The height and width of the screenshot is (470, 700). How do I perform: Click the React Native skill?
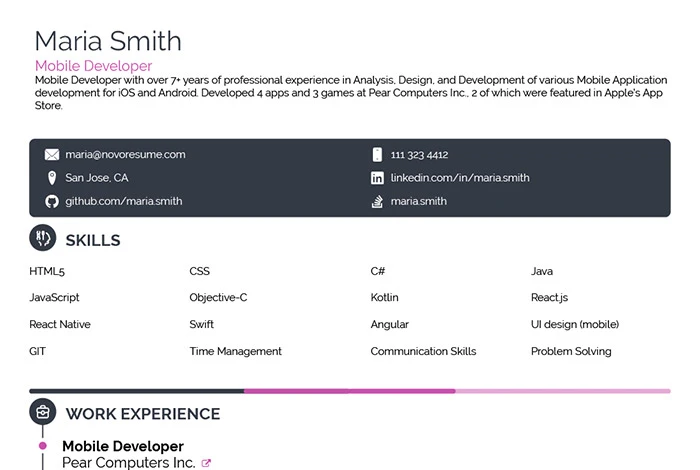pos(60,325)
